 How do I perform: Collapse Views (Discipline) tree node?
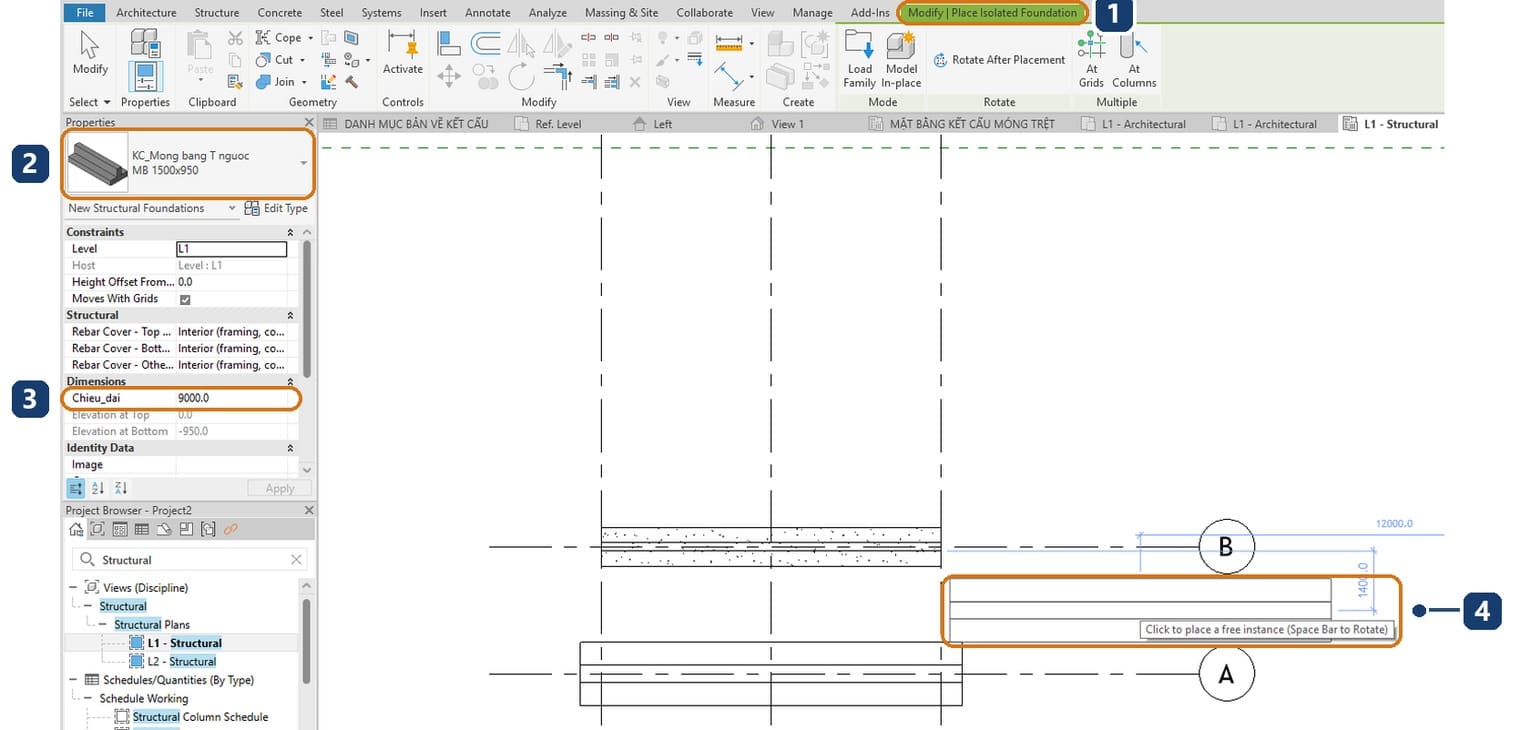74,587
